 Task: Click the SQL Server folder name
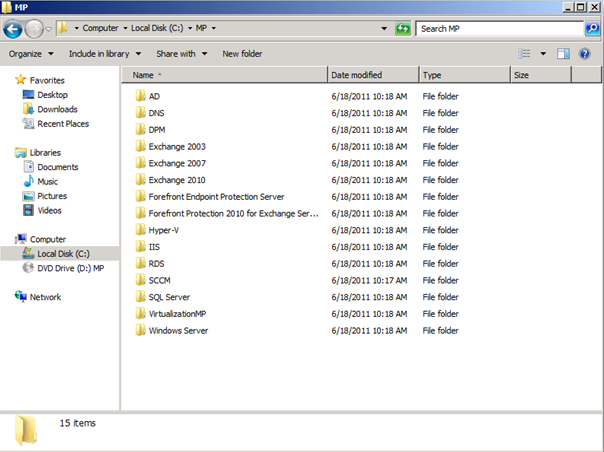[169, 297]
